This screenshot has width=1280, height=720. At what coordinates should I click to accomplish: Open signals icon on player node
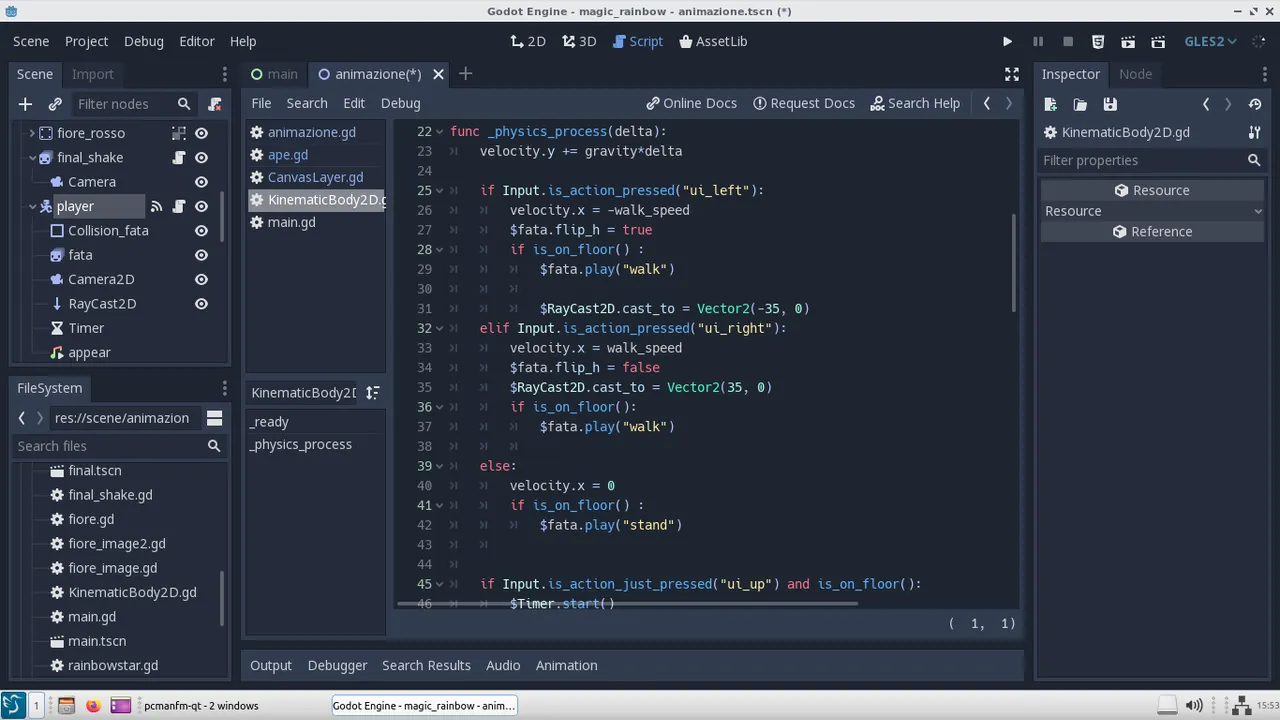click(x=156, y=206)
